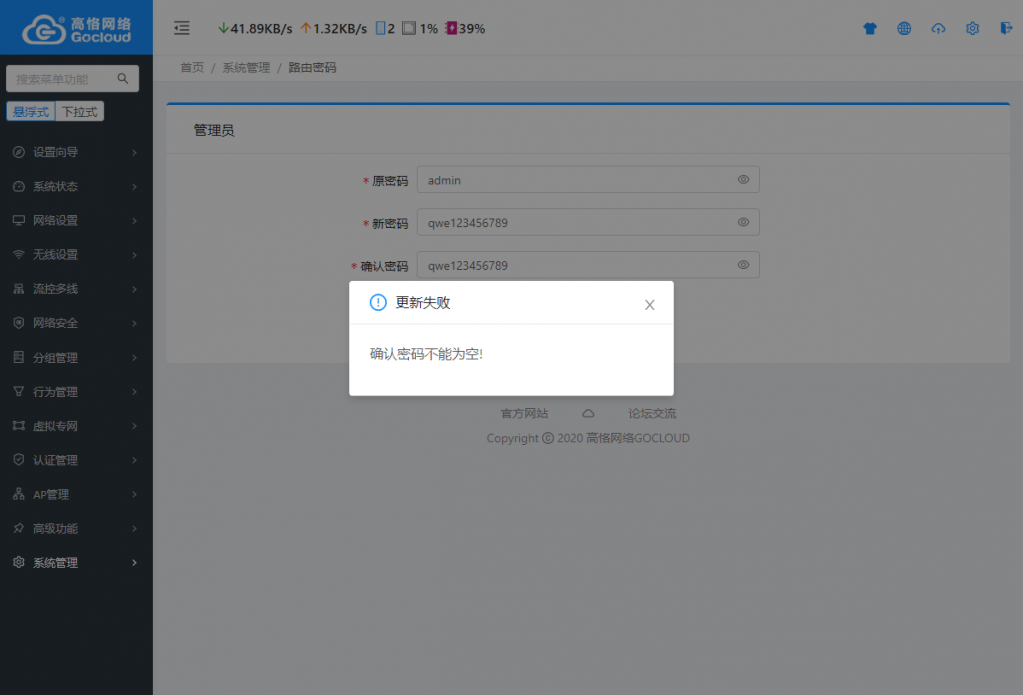This screenshot has width=1023, height=695.
Task: Click the 网络设置 monitor icon
Action: 19,220
